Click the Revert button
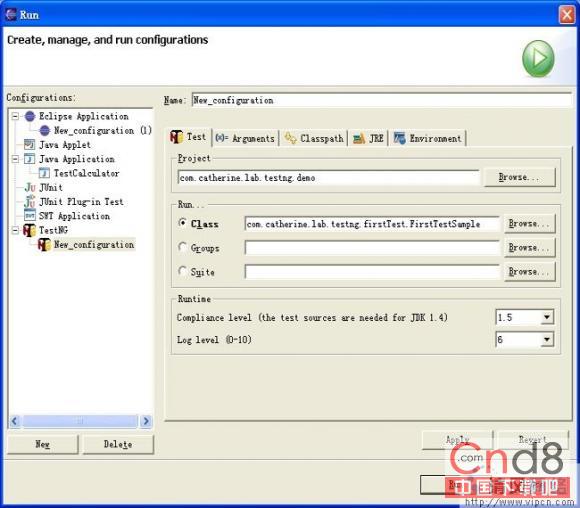 coord(533,440)
